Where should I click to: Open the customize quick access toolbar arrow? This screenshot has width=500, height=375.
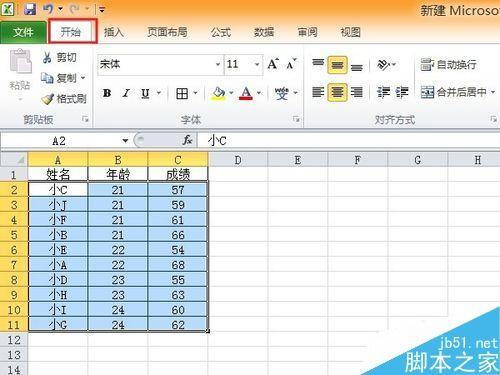click(x=102, y=10)
